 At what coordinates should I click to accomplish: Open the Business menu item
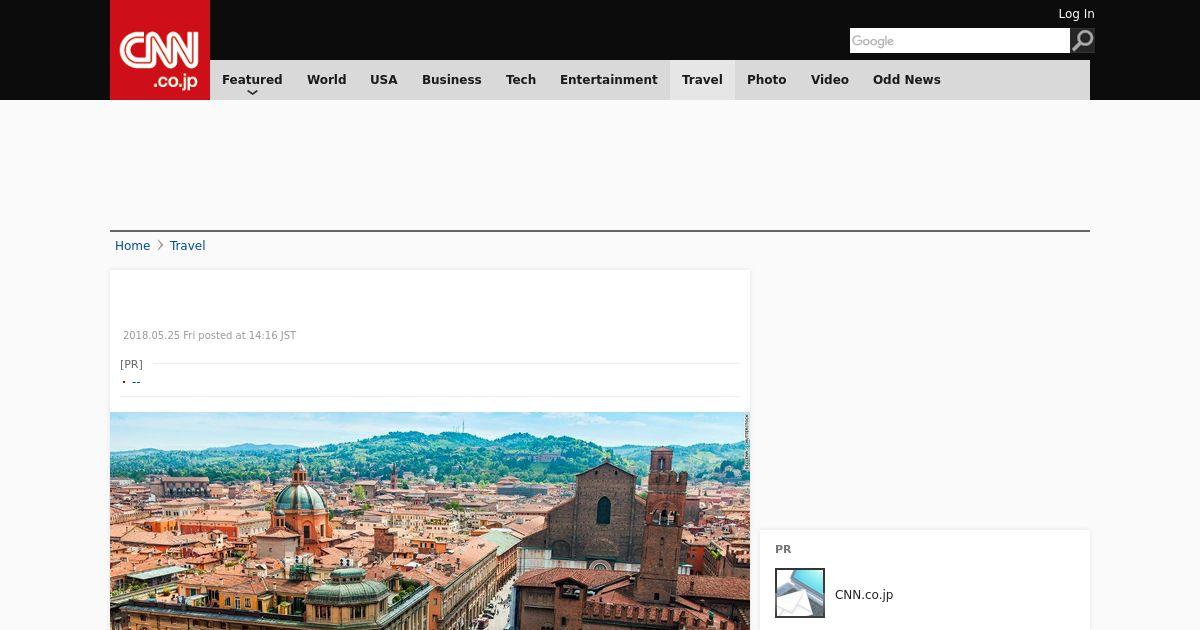tap(451, 80)
